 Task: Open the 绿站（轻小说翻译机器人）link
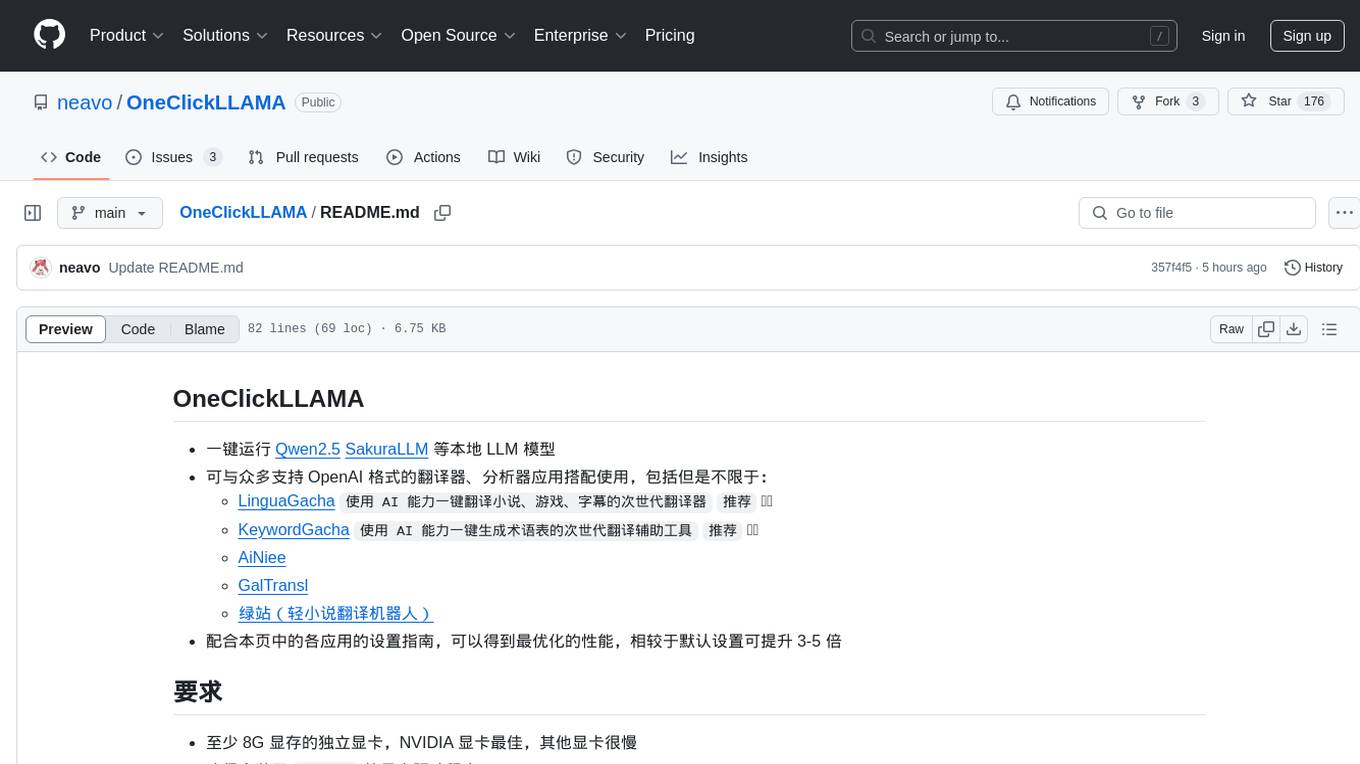point(336,614)
